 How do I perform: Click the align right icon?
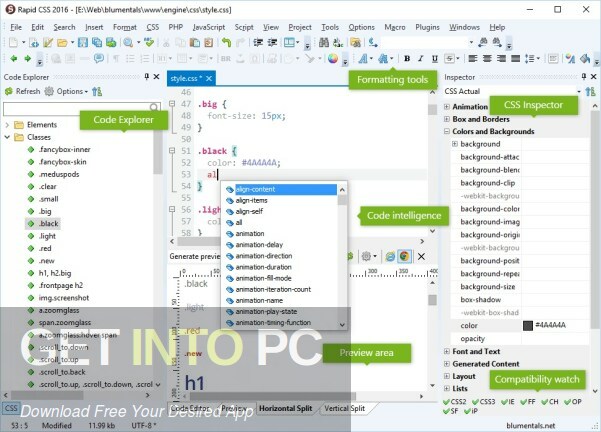[x=501, y=59]
